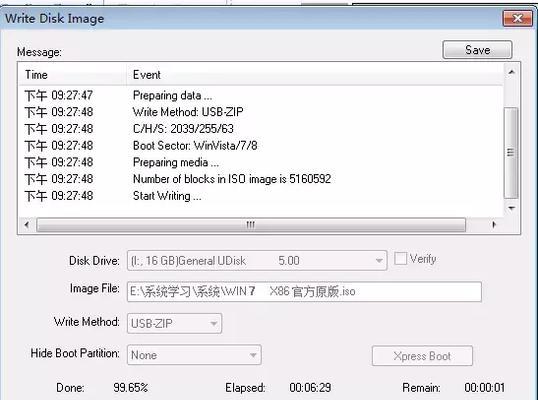
Task: Click the horizontal scroll left arrow
Action: 27,225
